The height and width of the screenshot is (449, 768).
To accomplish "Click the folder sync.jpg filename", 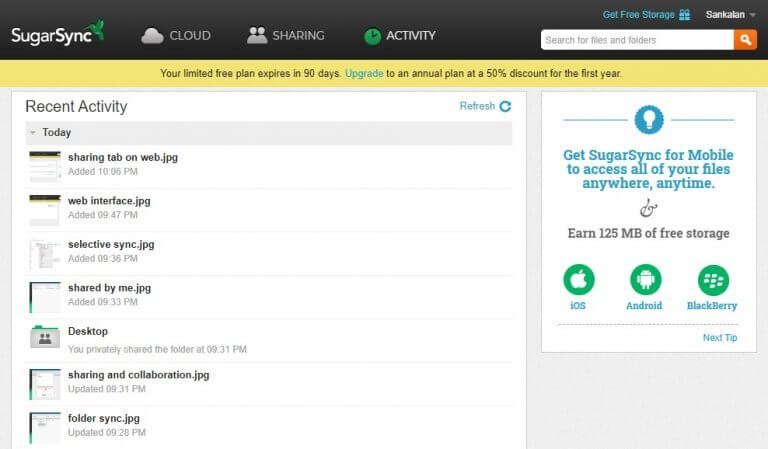I will pyautogui.click(x=104, y=419).
